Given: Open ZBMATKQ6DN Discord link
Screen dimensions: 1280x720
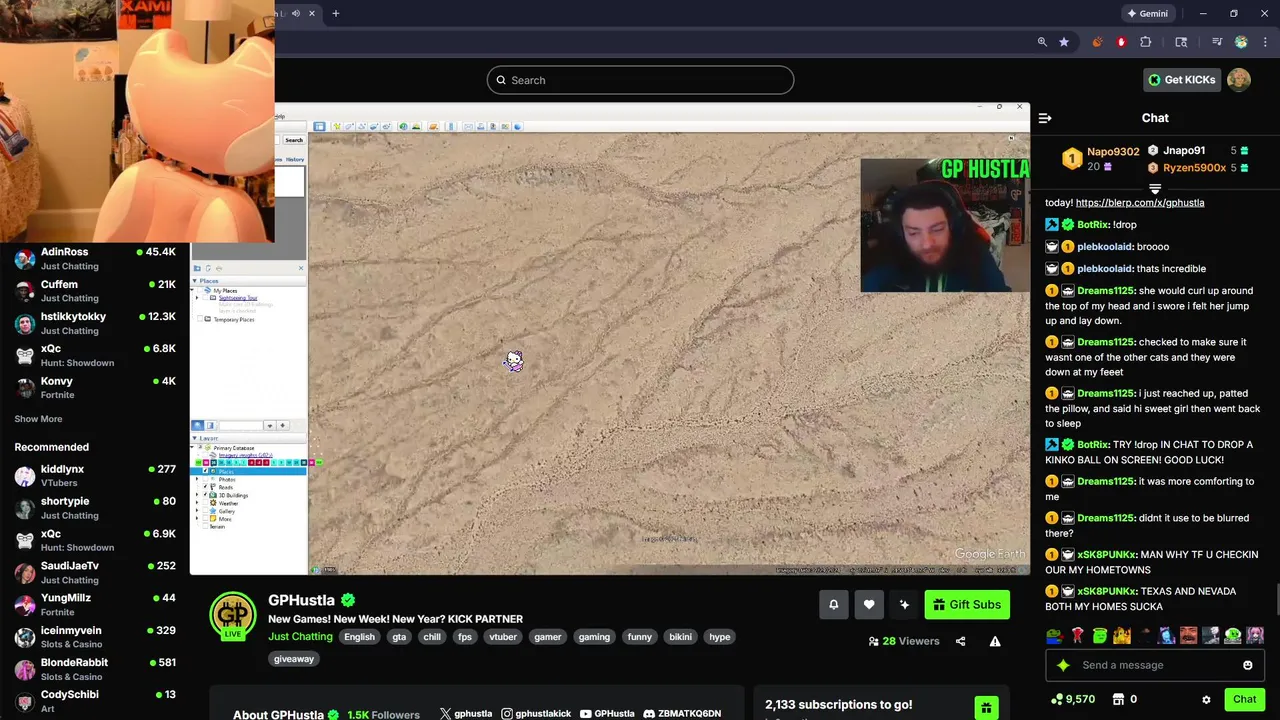Looking at the screenshot, I should 682,714.
